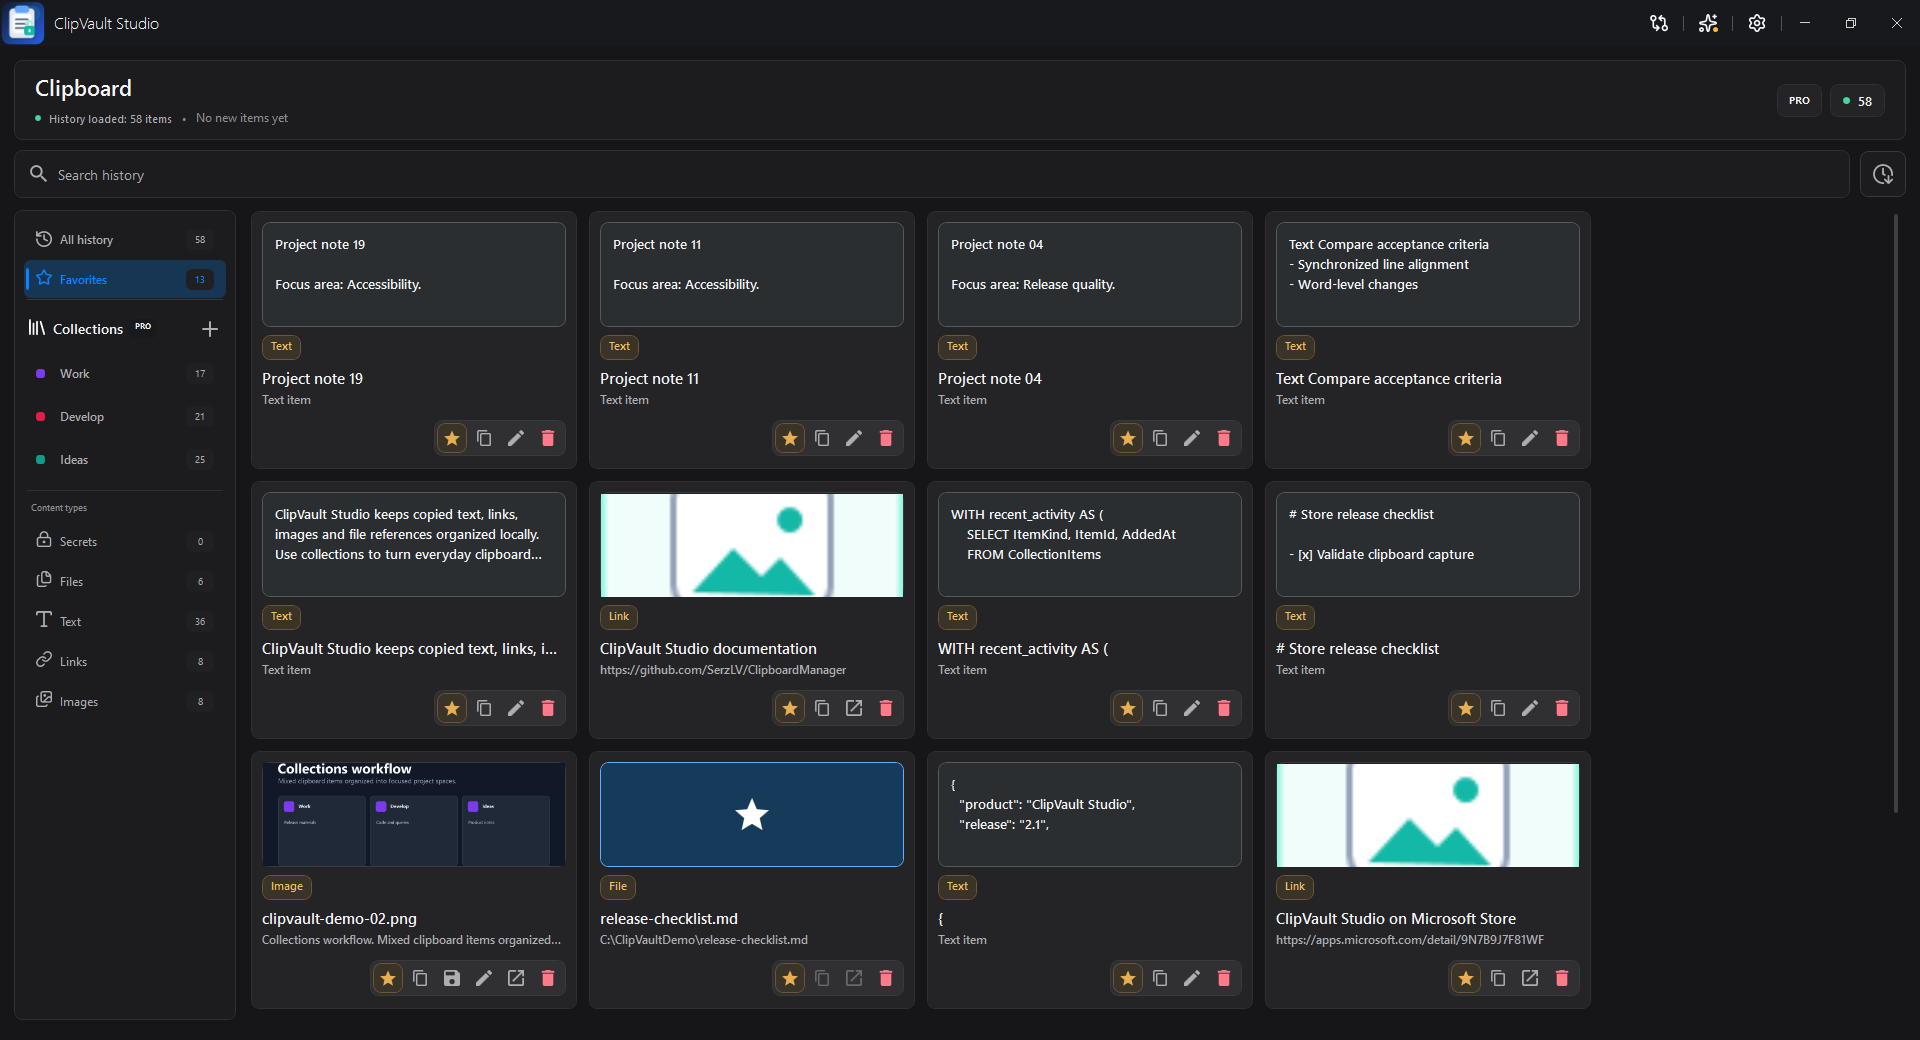1920x1040 pixels.
Task: Toggle star on ClipVault Studio documentation link
Action: click(x=790, y=708)
